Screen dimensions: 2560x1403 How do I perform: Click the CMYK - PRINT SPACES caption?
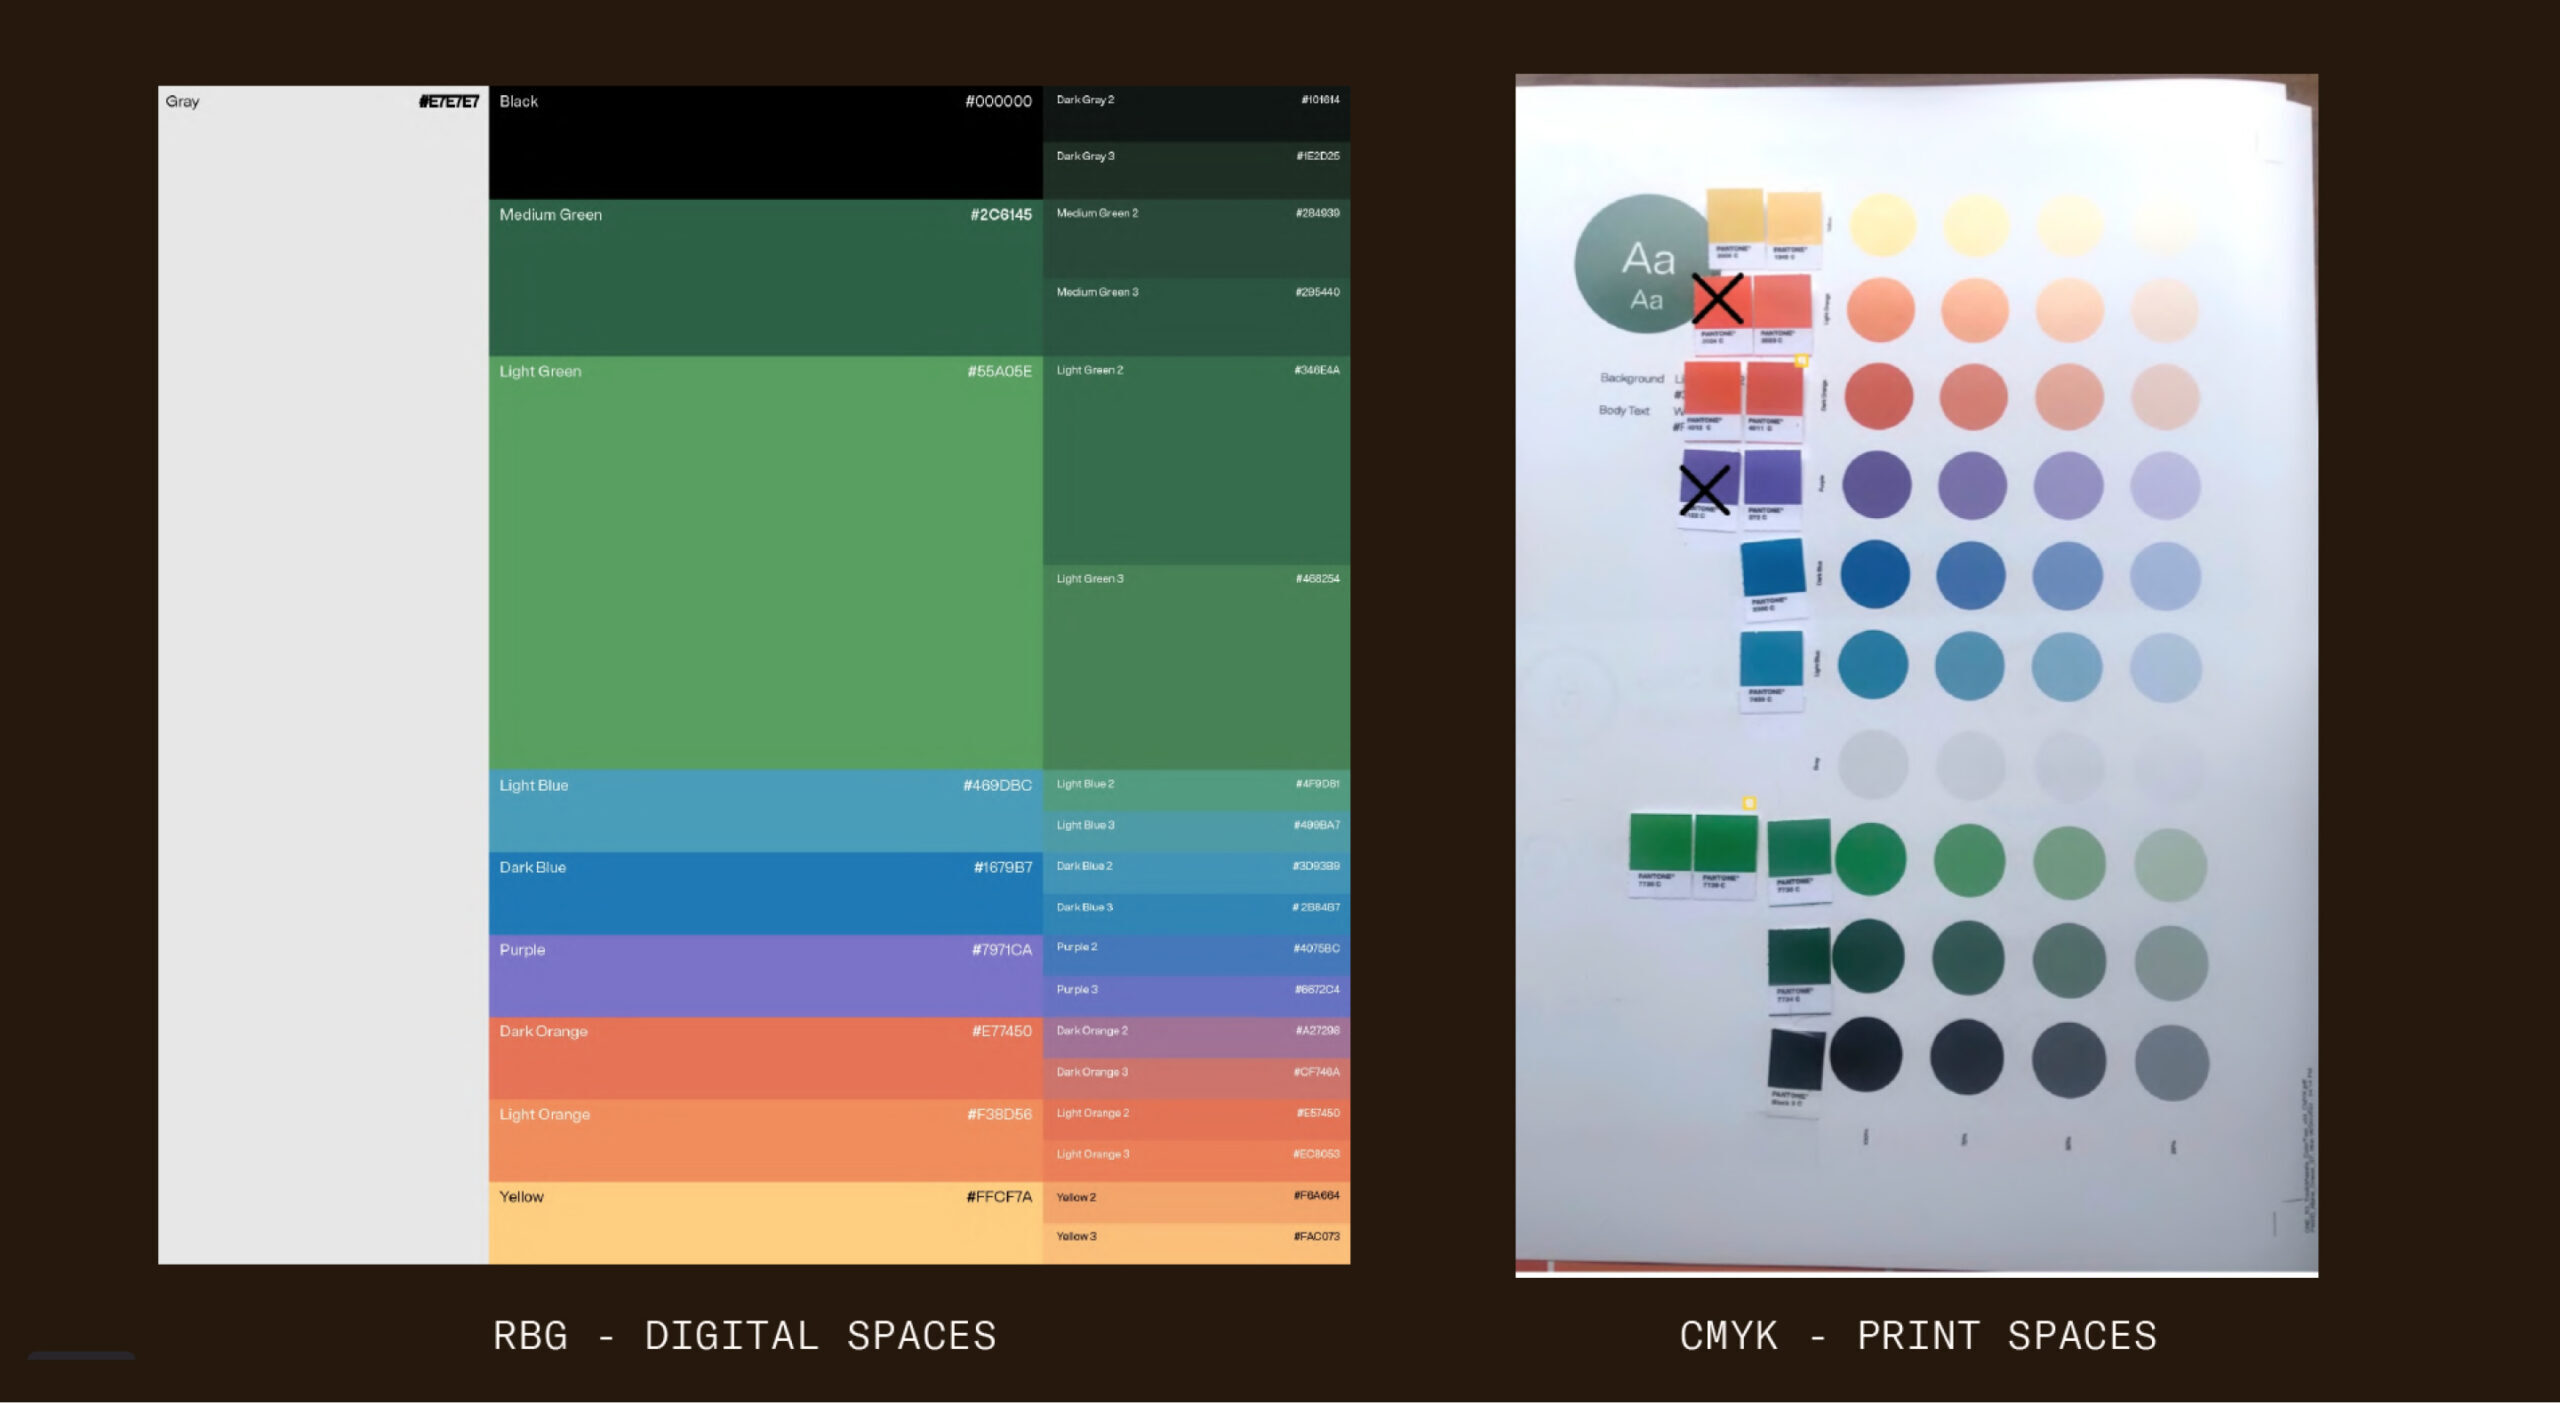click(x=1918, y=1336)
